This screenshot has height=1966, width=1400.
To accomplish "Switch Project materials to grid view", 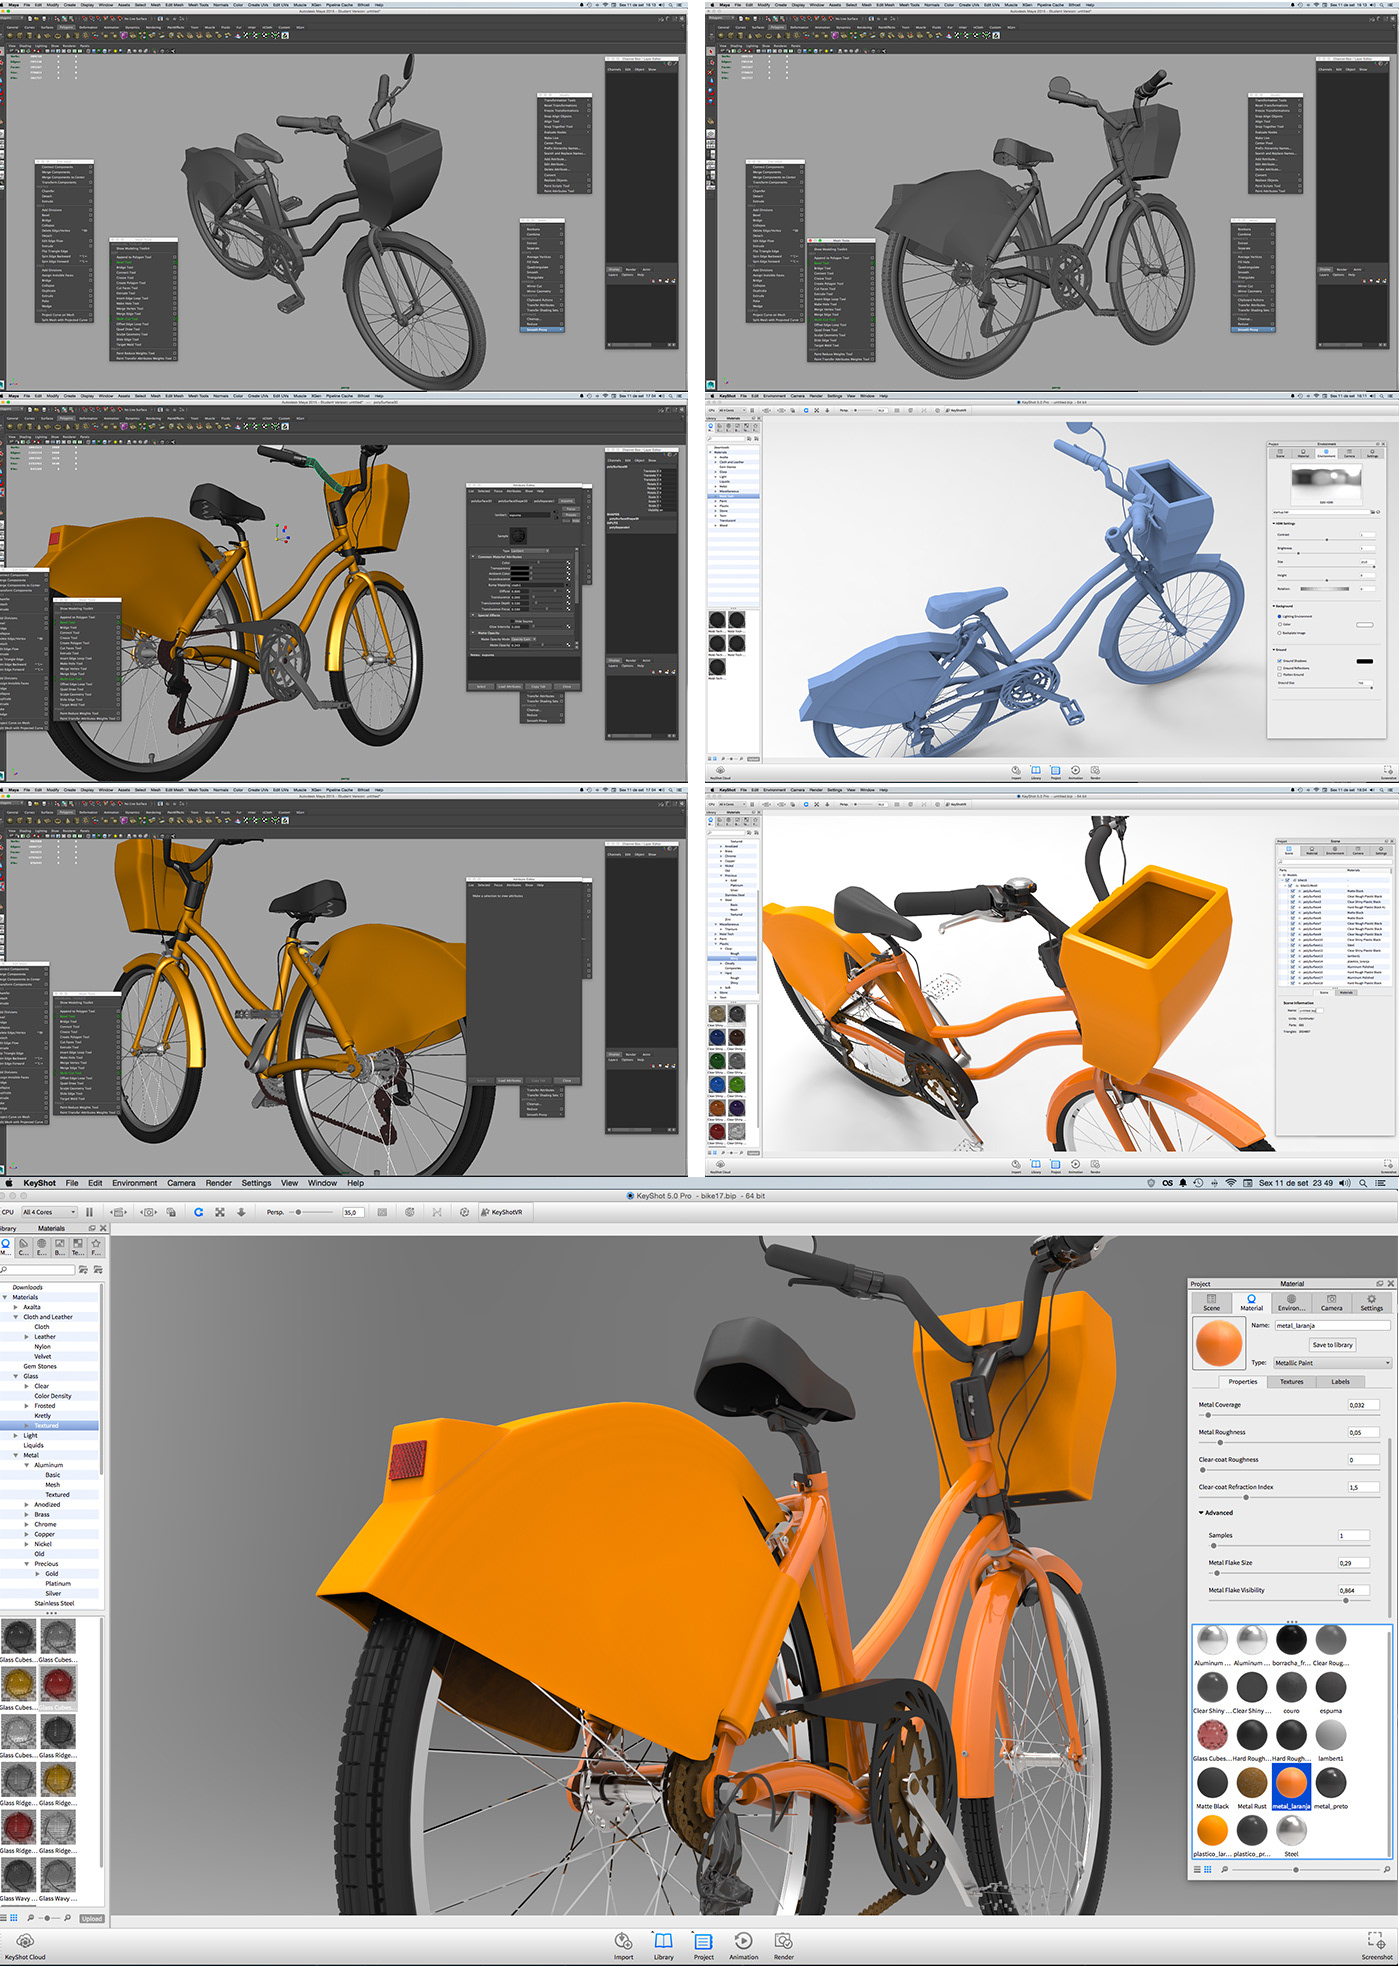I will click(x=1208, y=1869).
